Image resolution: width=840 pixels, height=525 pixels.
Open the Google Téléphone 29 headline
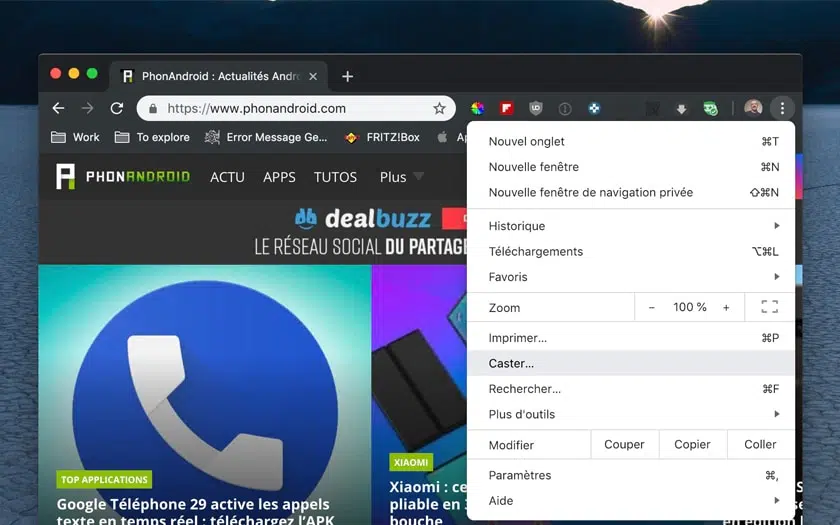pos(195,512)
